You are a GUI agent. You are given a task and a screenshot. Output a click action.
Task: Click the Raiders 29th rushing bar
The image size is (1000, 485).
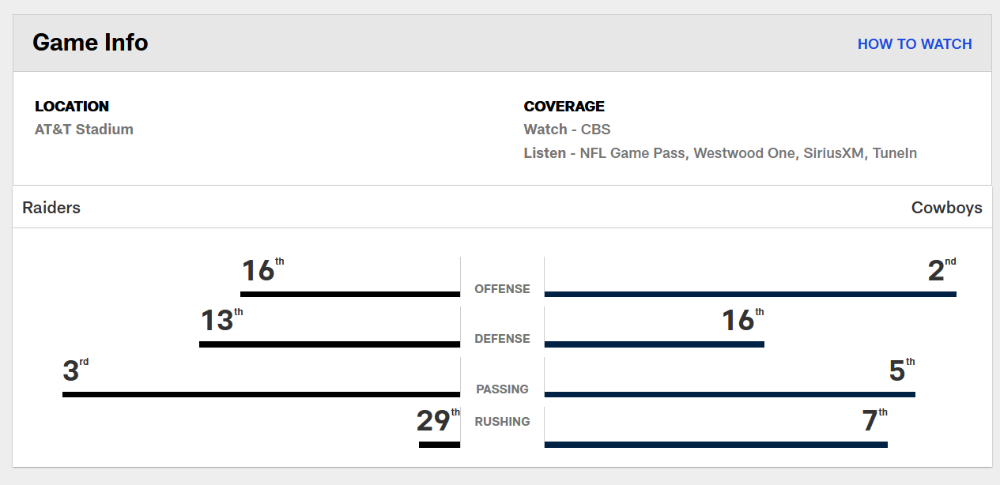(x=439, y=445)
